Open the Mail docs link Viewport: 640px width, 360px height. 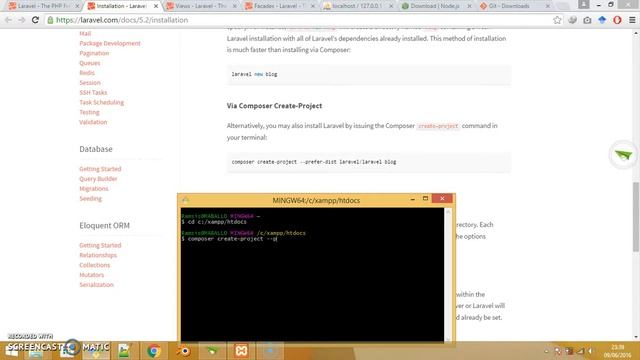[85, 33]
